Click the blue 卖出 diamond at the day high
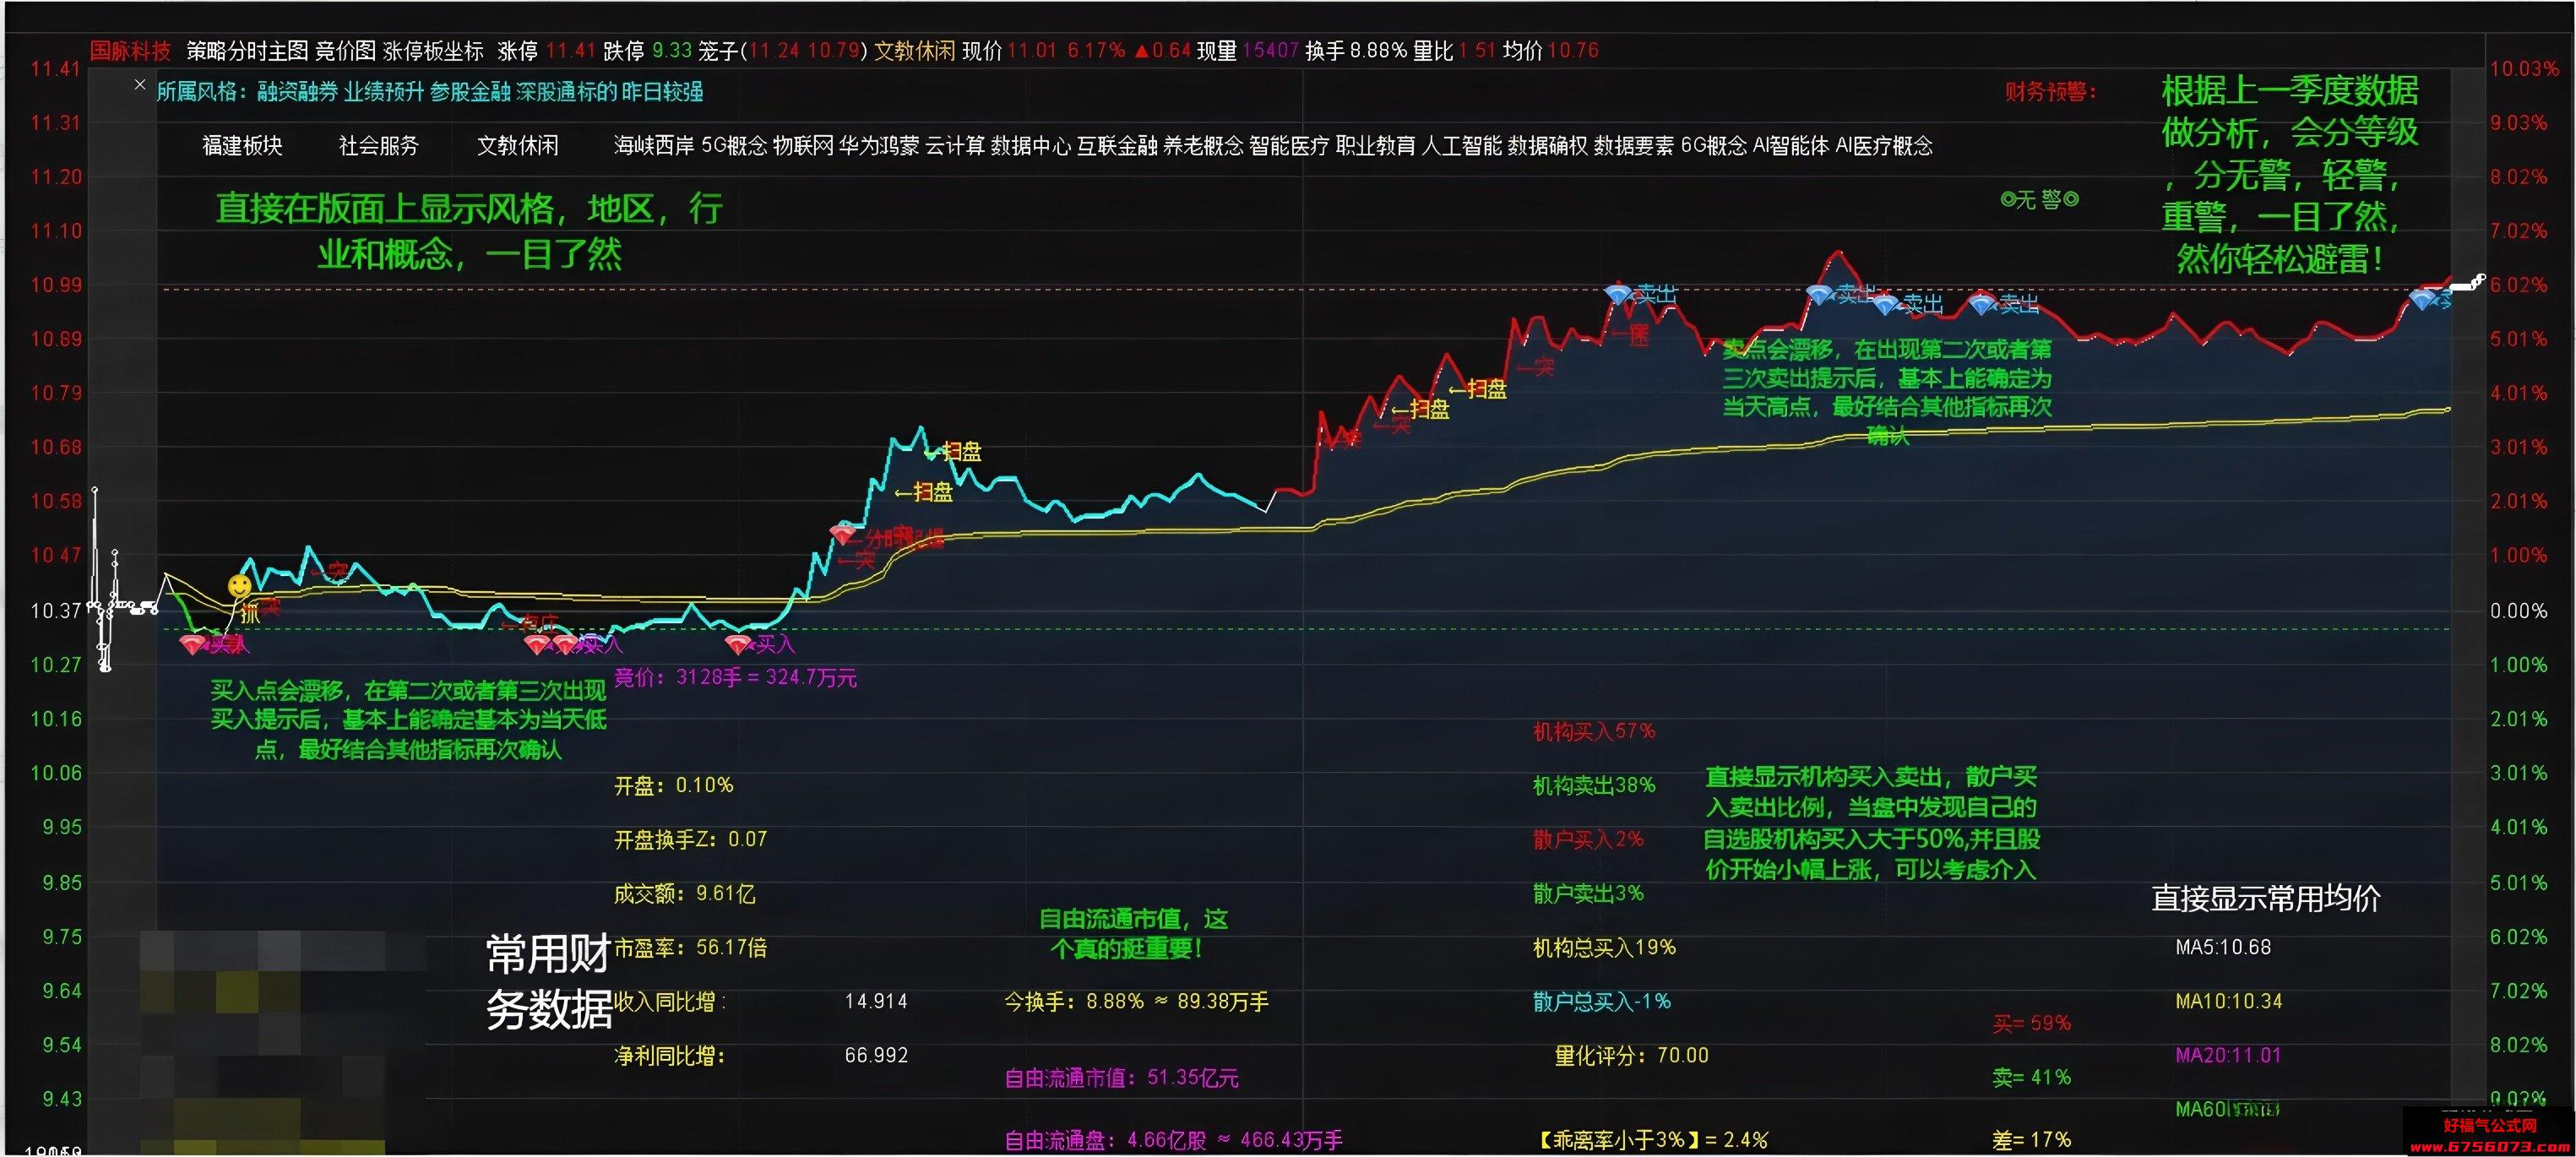This screenshot has height=1157, width=2576. pos(1820,294)
